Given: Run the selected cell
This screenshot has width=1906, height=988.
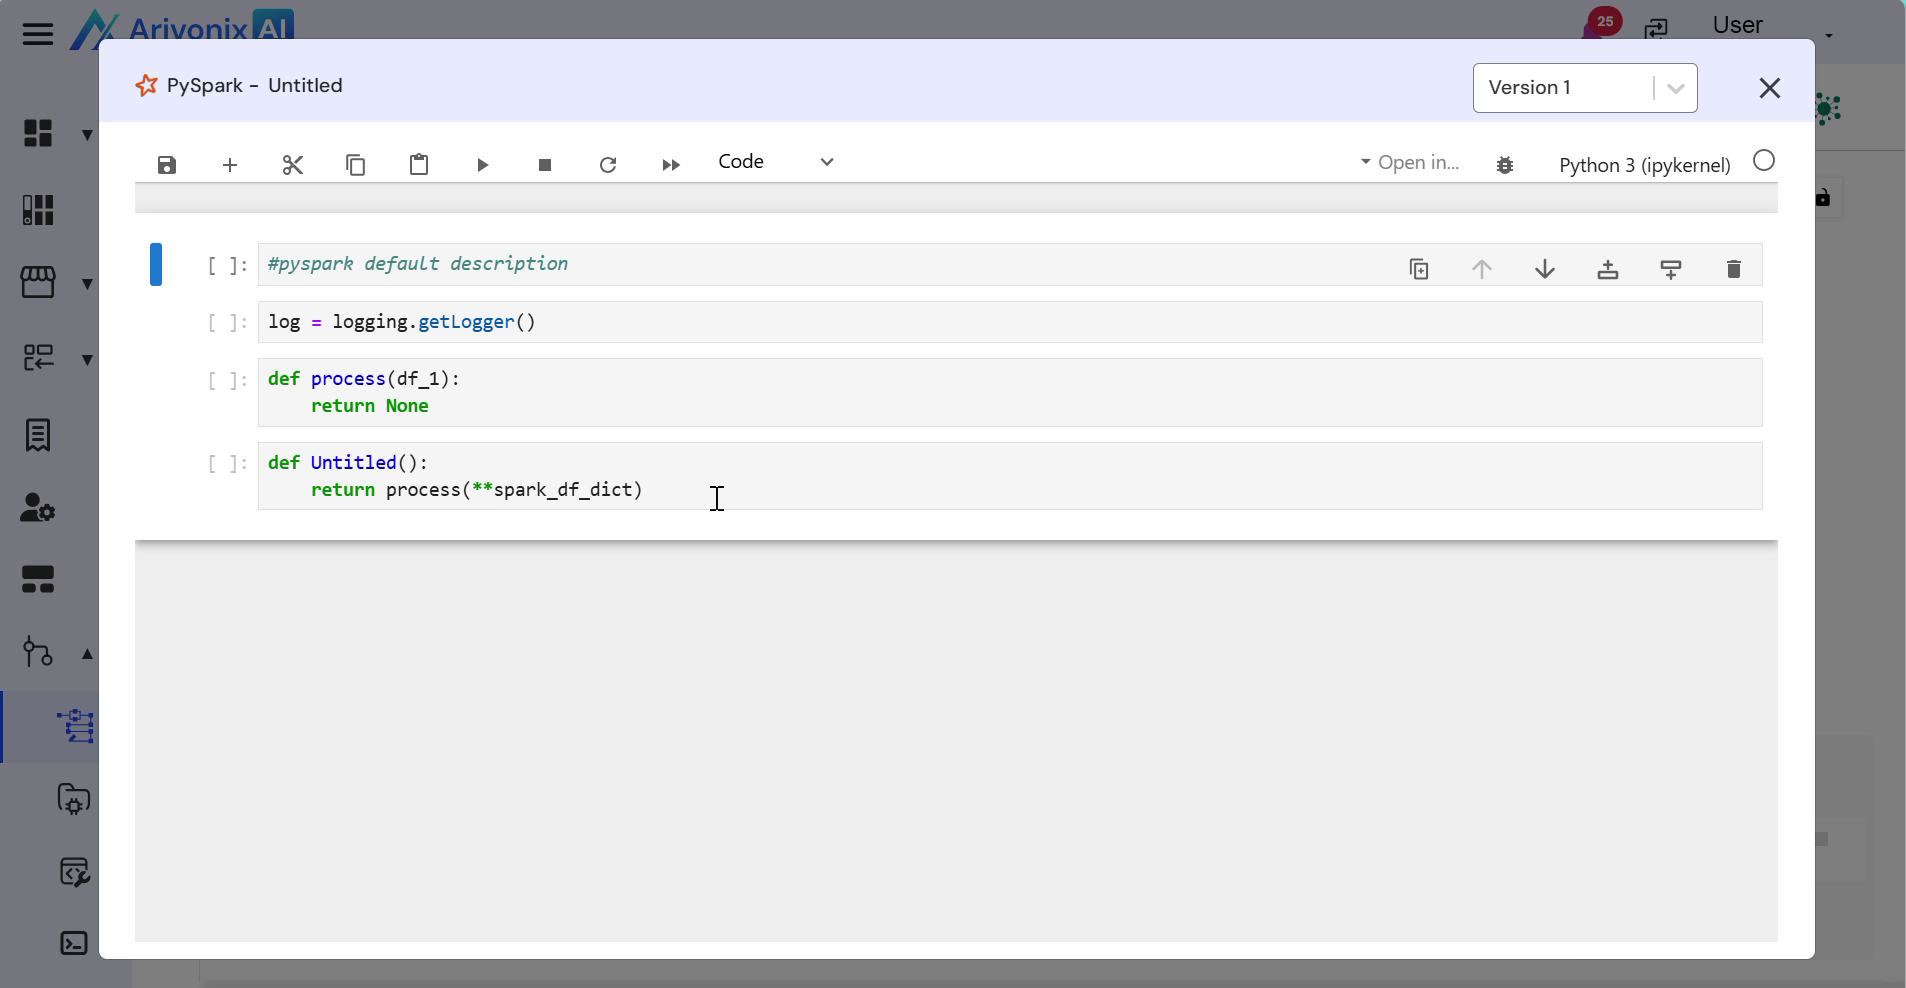Looking at the screenshot, I should point(482,165).
